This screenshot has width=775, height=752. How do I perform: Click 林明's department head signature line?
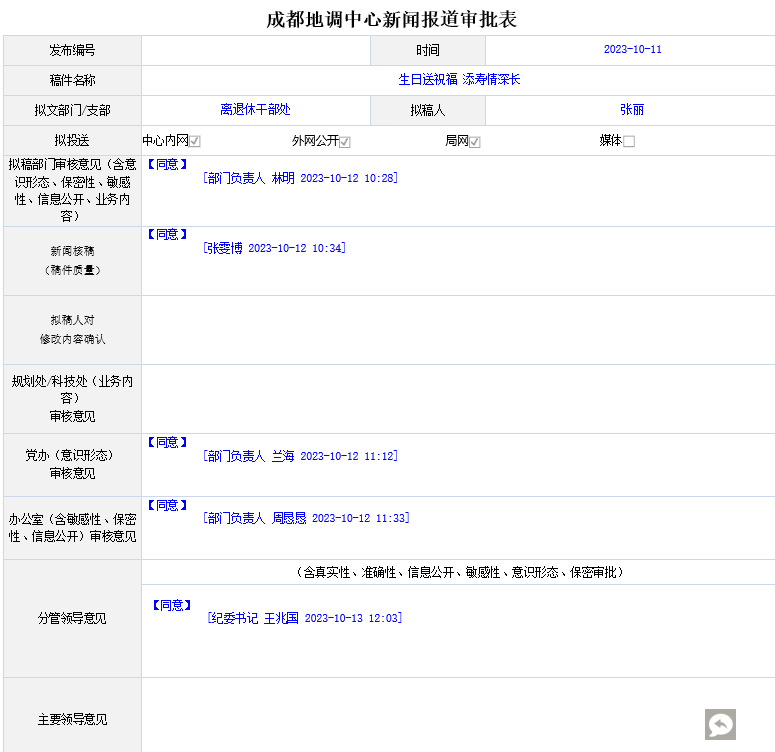[x=300, y=178]
